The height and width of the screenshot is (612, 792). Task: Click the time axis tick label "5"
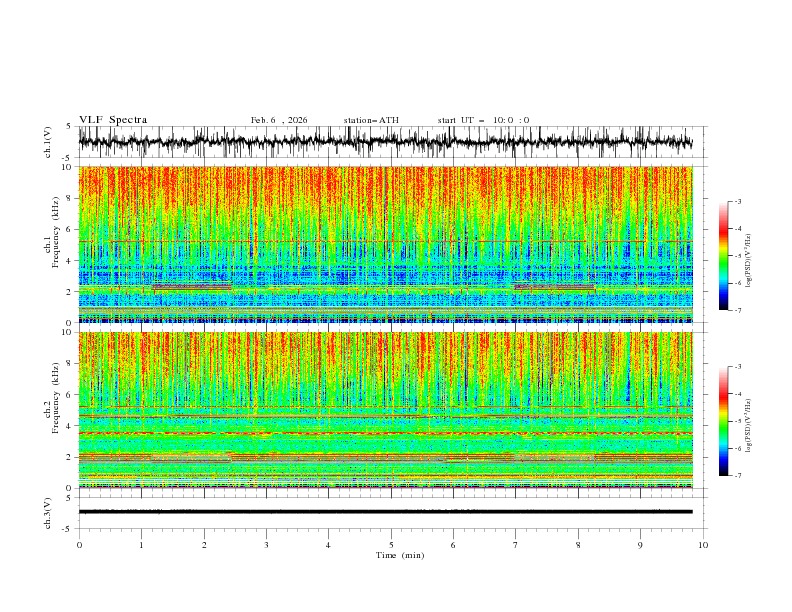coord(391,545)
